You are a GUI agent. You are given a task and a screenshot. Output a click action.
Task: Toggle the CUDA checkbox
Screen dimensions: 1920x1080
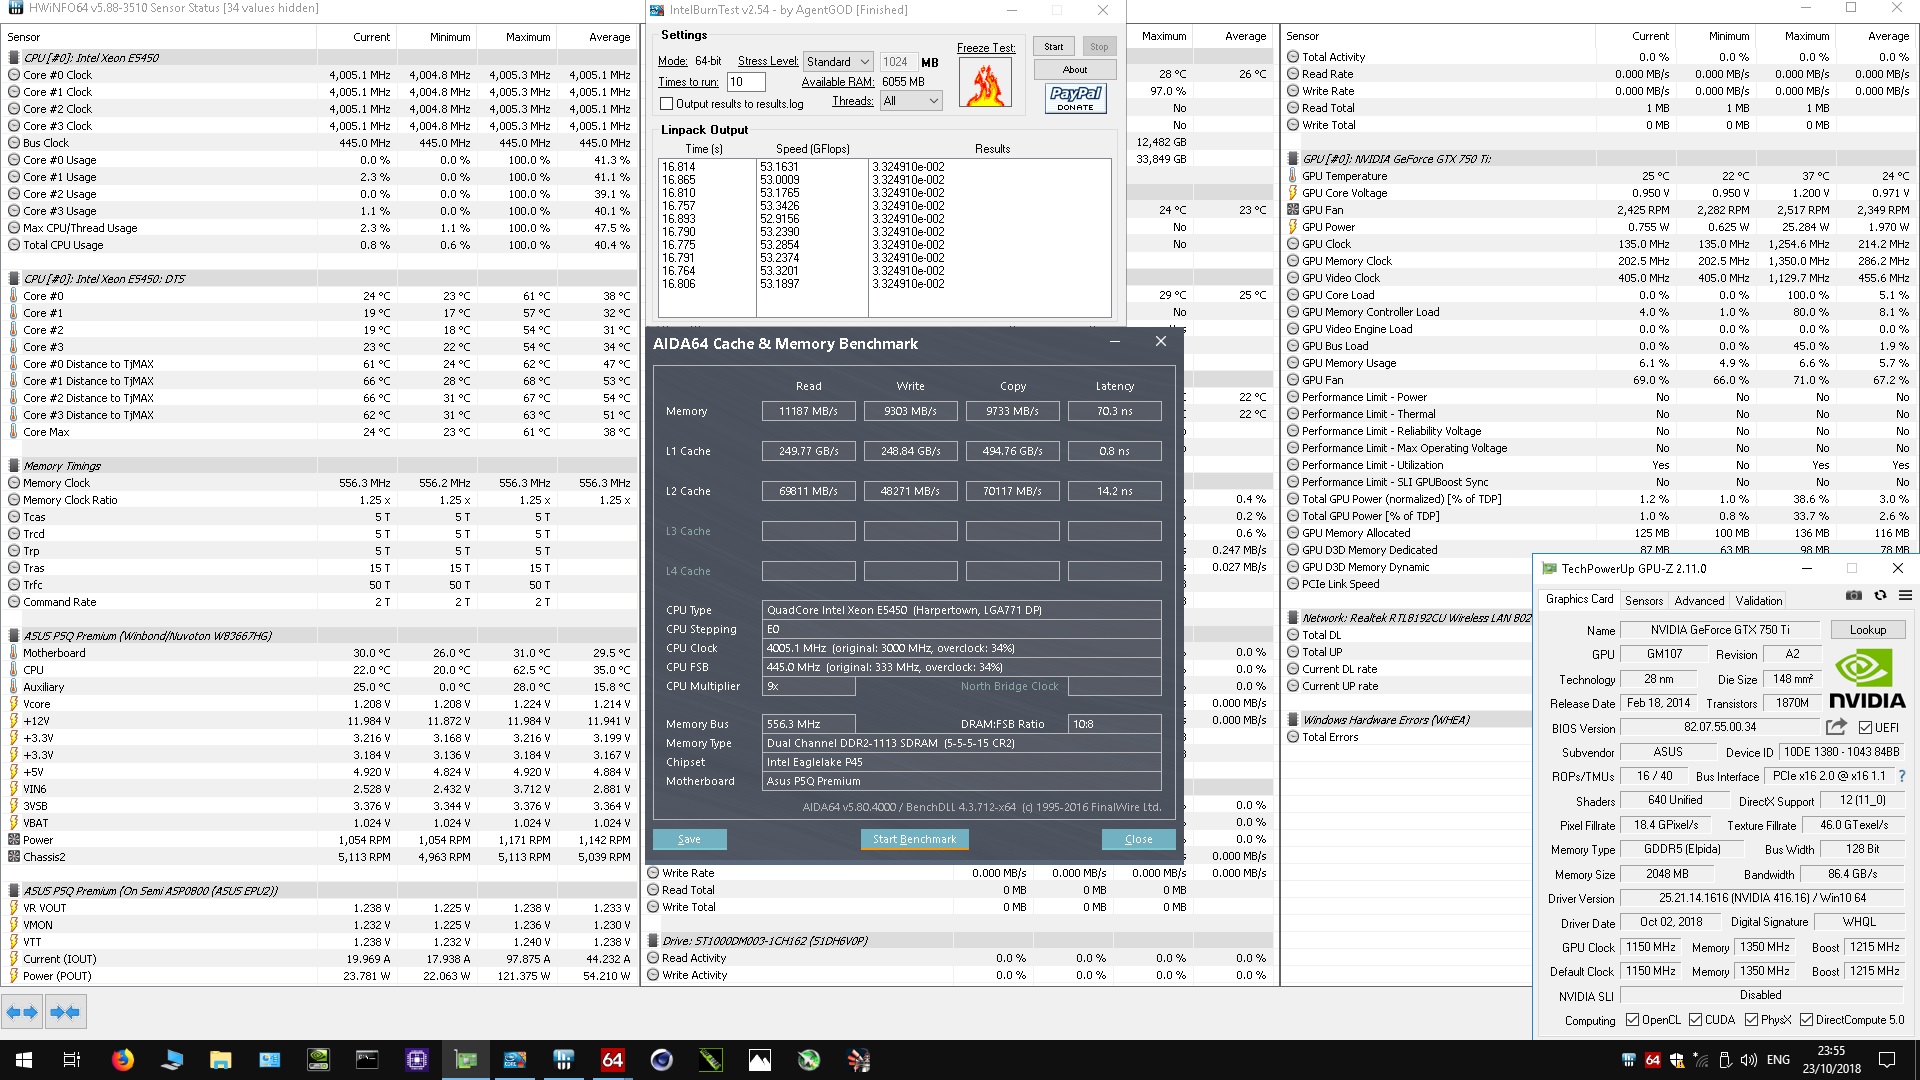[x=1695, y=1020]
